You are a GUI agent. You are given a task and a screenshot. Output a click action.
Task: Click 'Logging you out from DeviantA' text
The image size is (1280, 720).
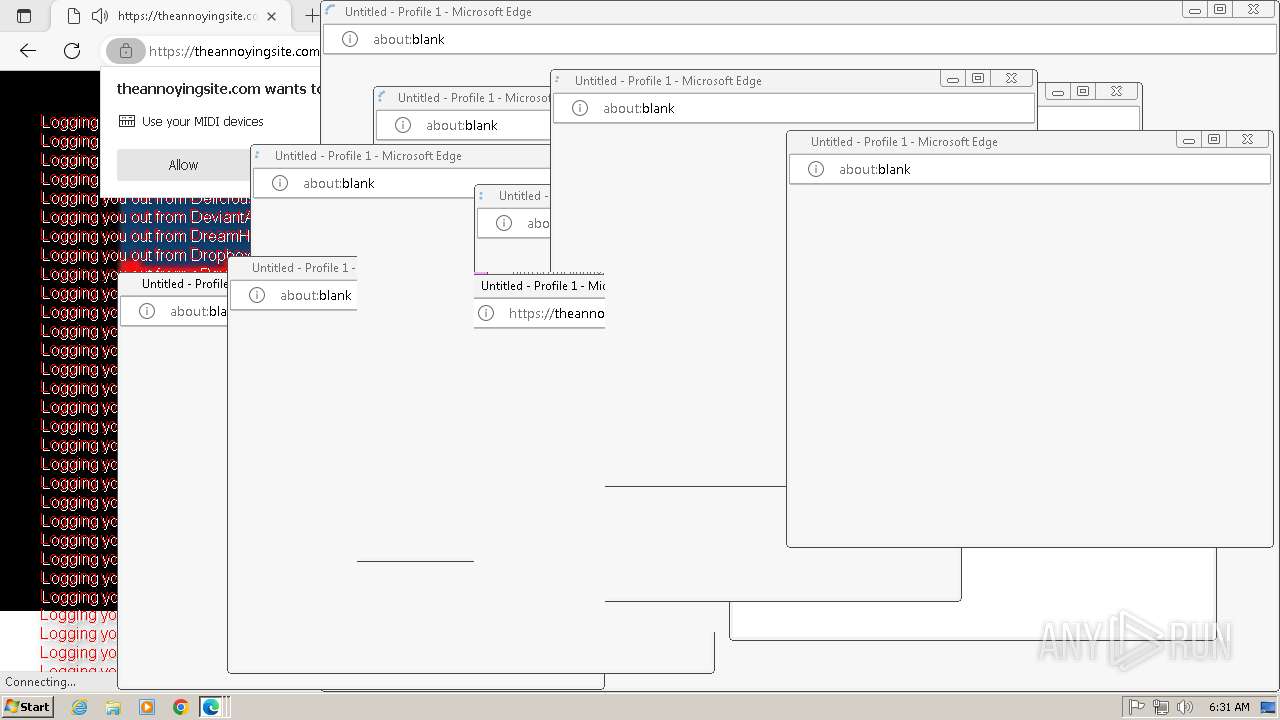pyautogui.click(x=145, y=217)
